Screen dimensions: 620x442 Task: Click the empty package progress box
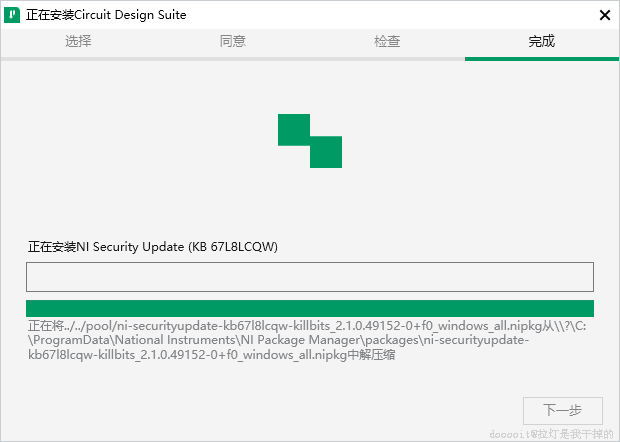310,276
